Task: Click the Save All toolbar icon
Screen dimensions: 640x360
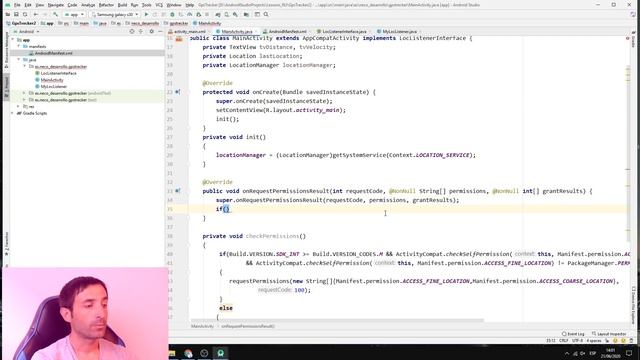Action: 16,14
